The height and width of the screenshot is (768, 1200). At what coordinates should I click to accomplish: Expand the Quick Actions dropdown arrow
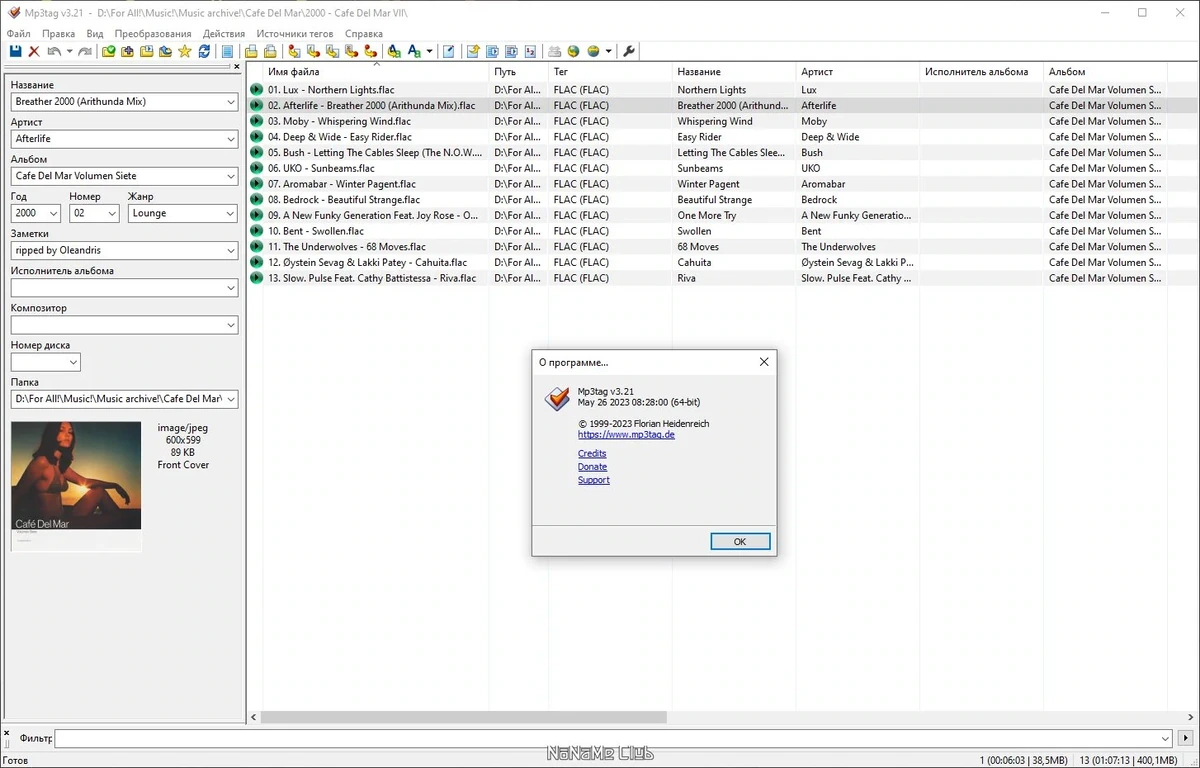point(430,51)
